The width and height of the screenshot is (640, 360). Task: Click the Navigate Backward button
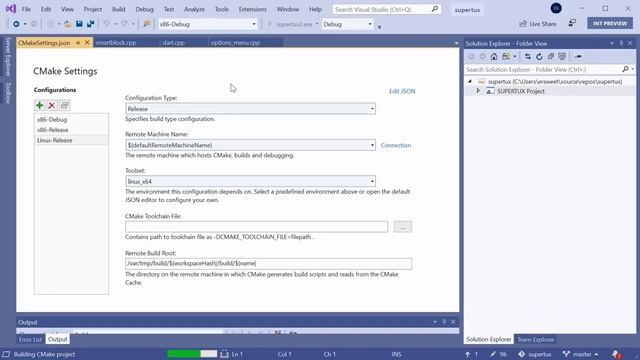point(16,24)
